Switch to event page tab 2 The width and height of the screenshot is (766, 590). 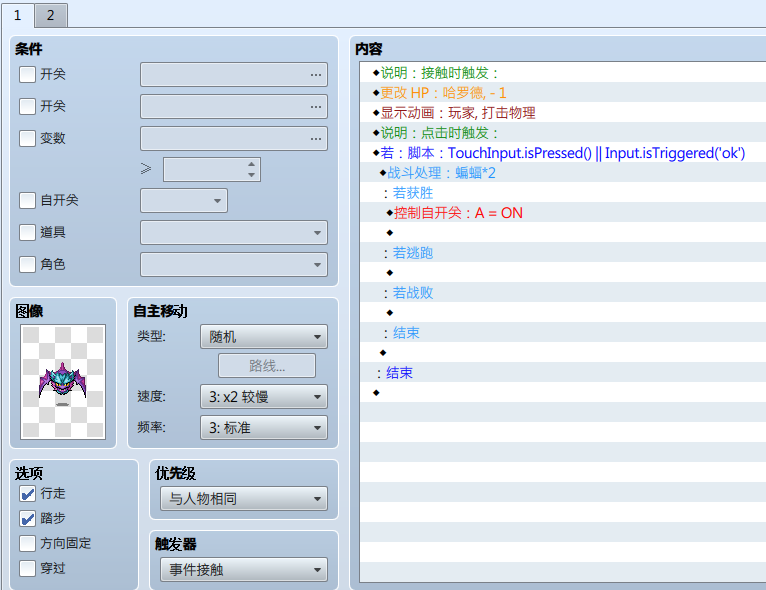pos(51,15)
